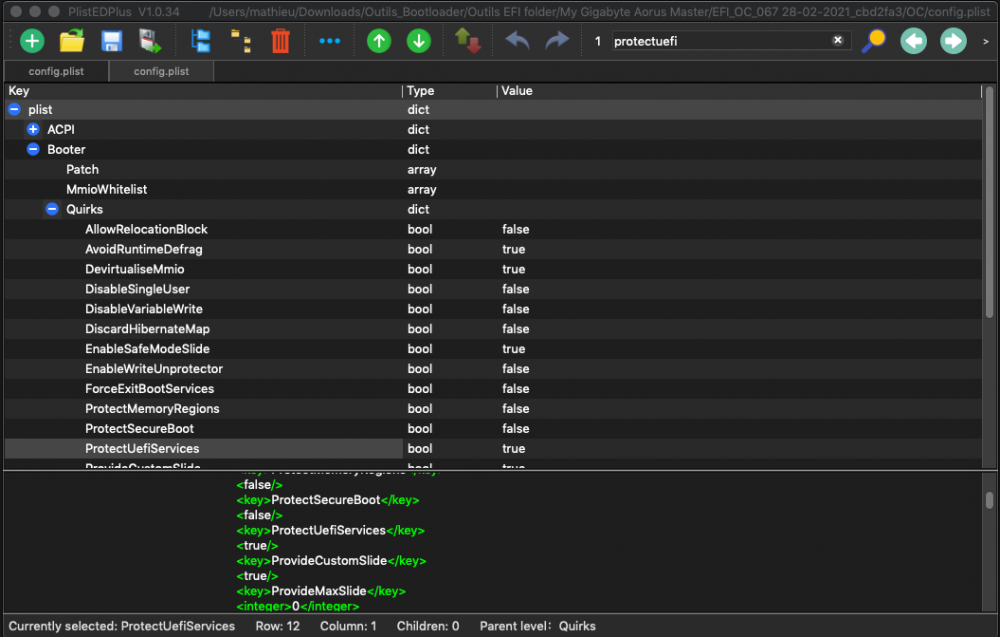Screen dimensions: 1000x637
Task: Switch to the first config.plist tab
Action: 56,71
